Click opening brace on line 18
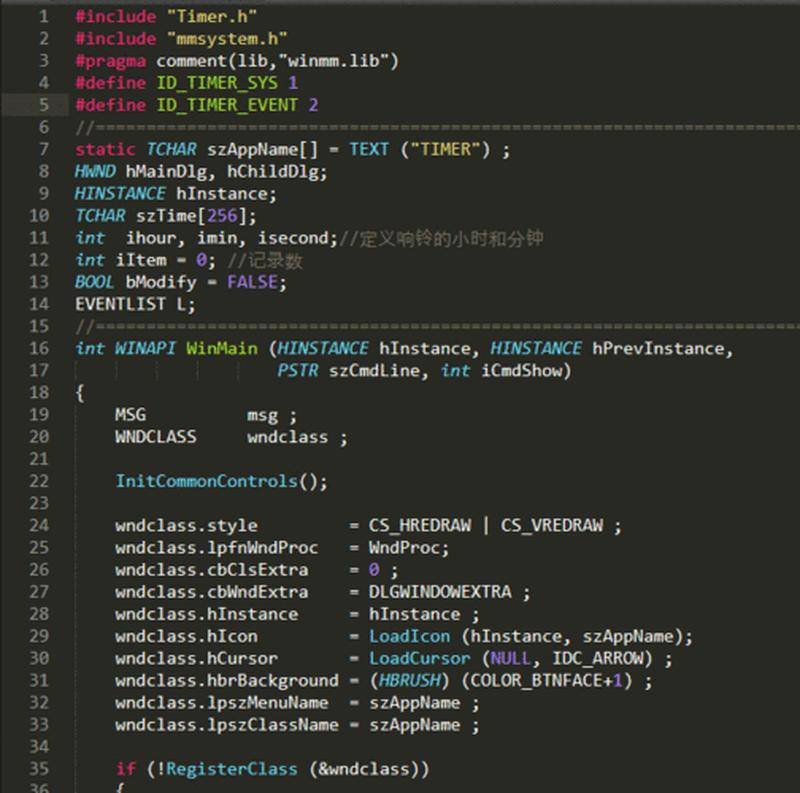Screen dimensions: 800x793 80,393
